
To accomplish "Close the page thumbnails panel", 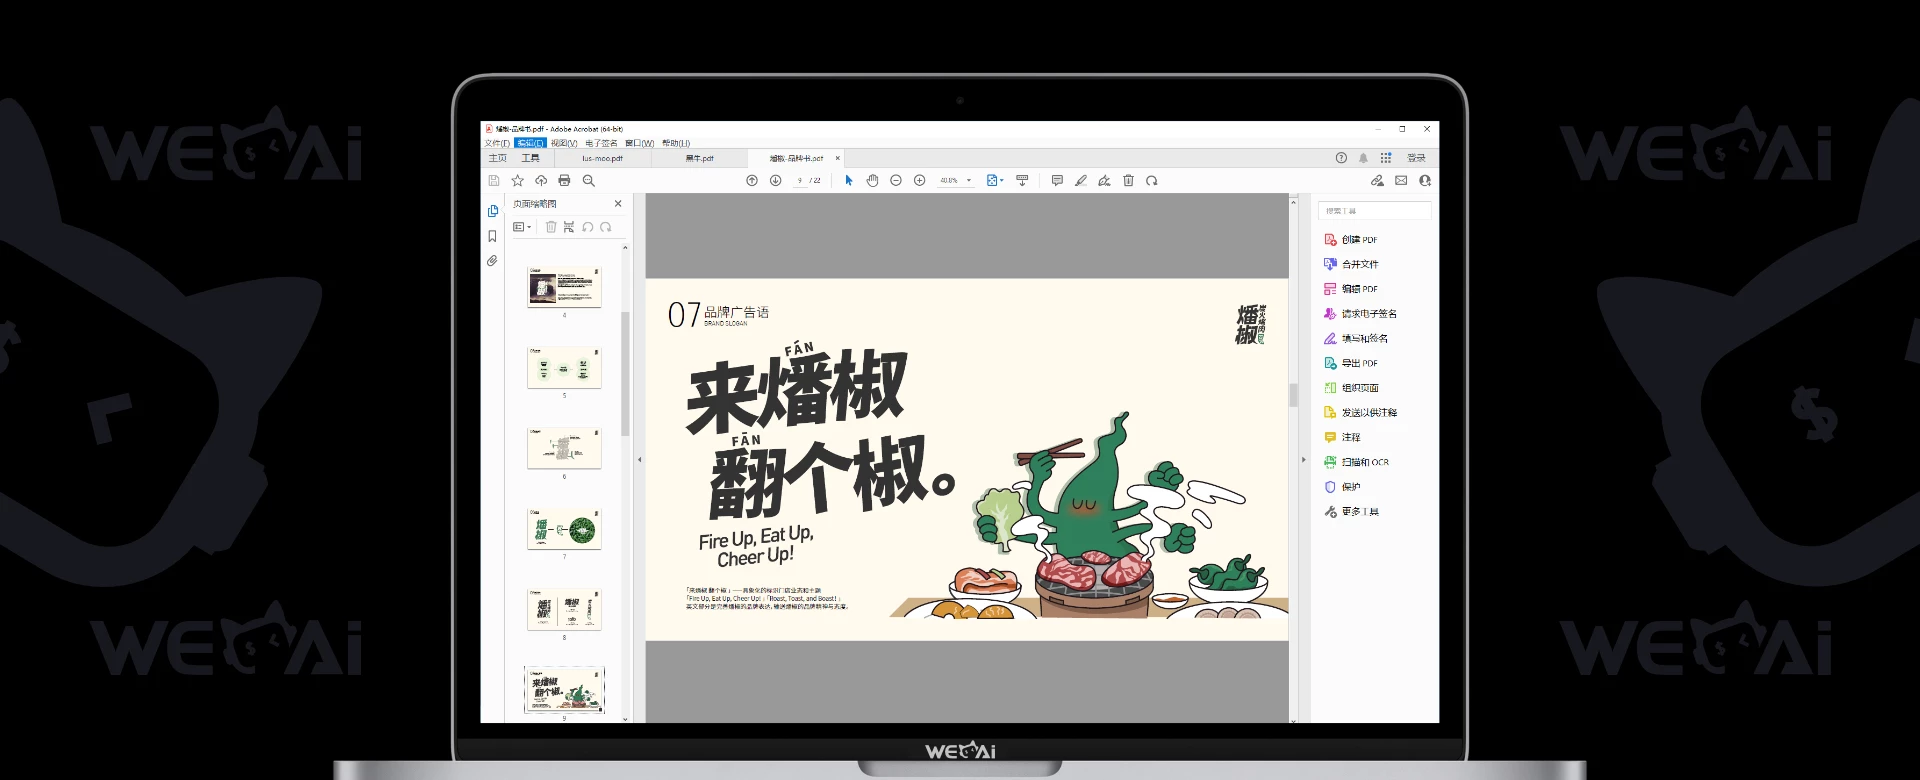I will click(618, 204).
